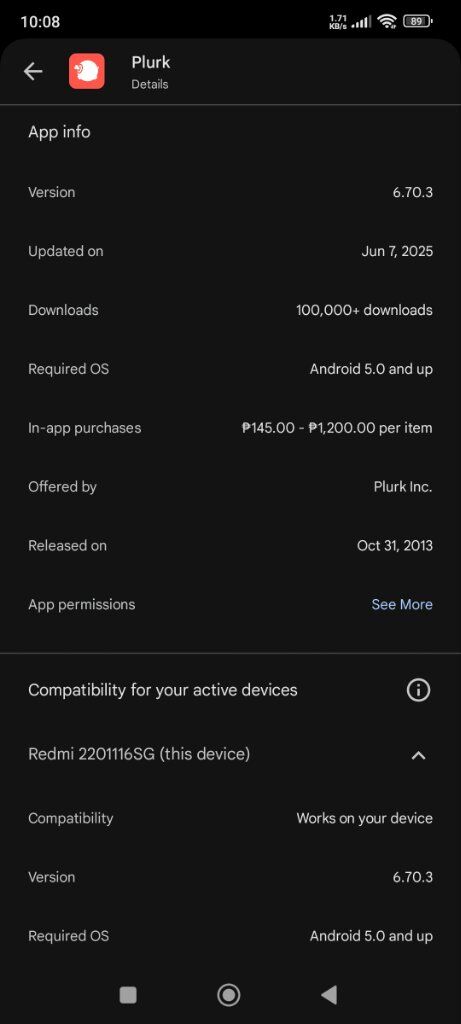Select the Updated on Jun 7, 2025 row
The width and height of the screenshot is (461, 1024).
pos(230,251)
